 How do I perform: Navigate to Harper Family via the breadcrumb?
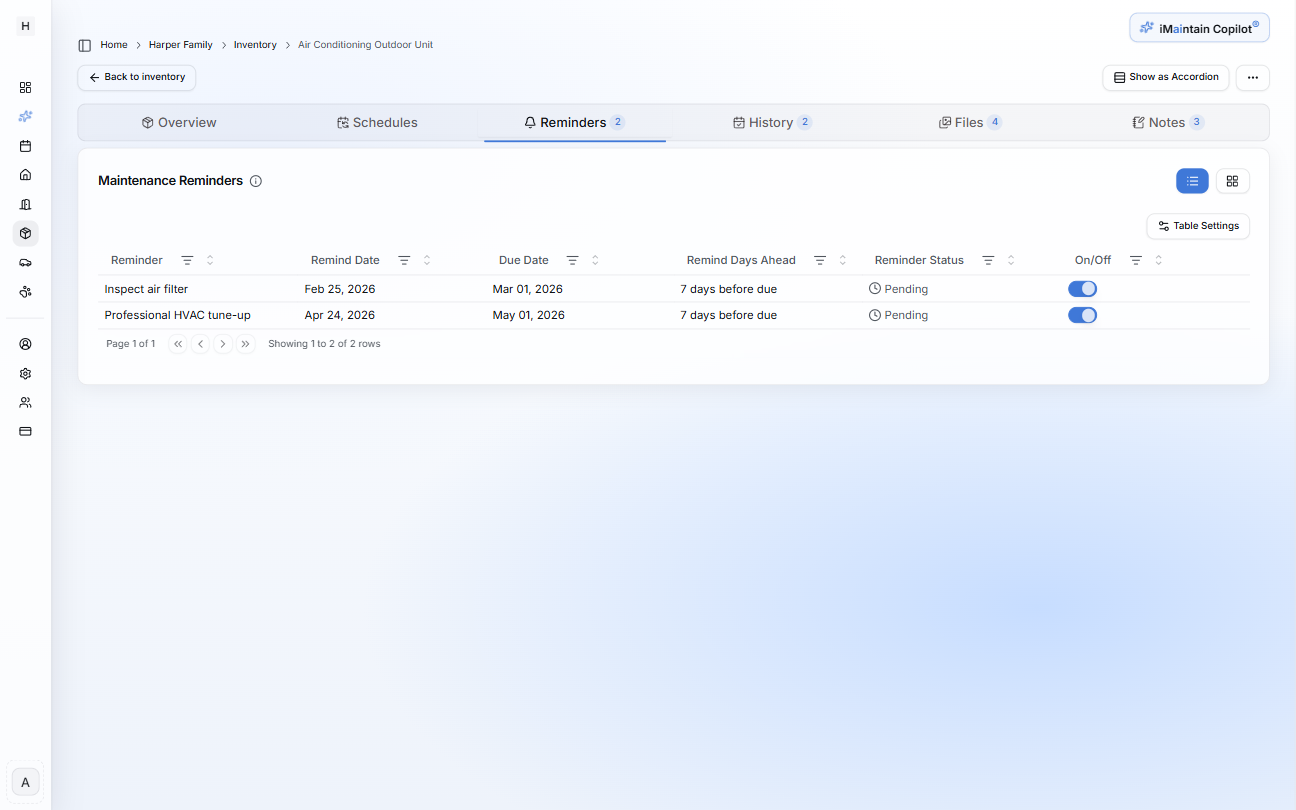(180, 44)
